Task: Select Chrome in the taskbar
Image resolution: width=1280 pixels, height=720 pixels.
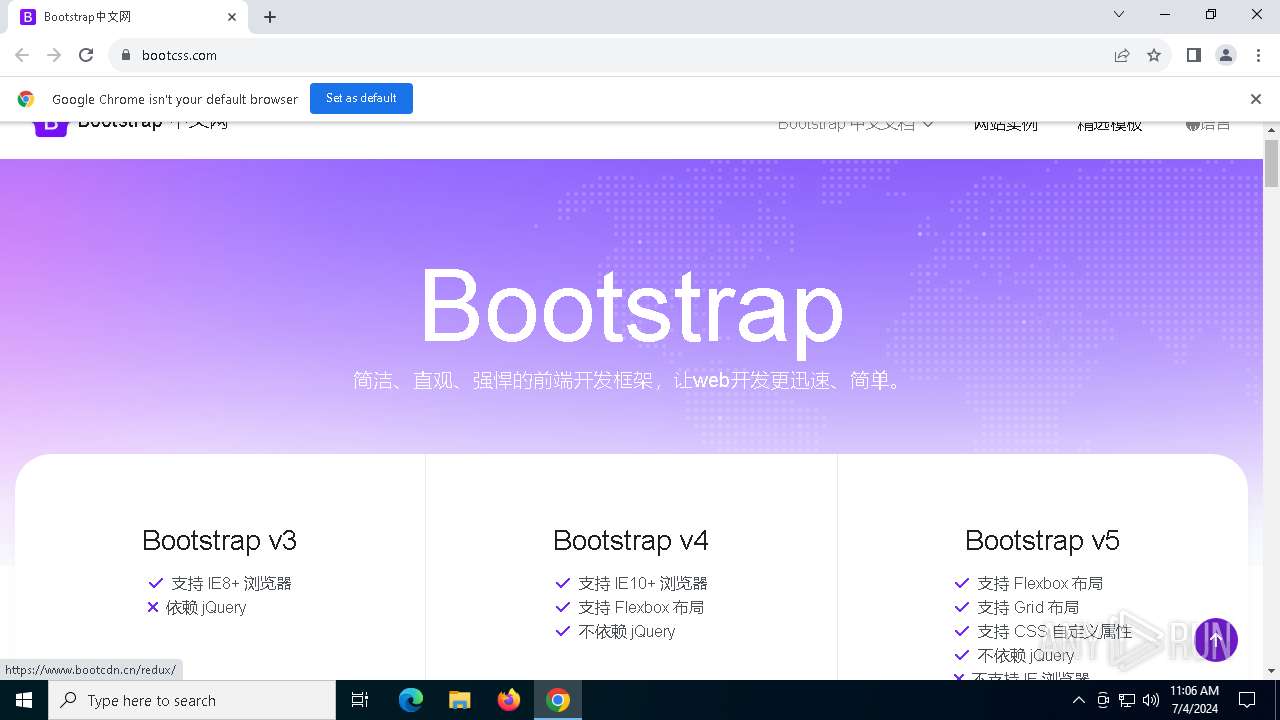Action: (558, 700)
